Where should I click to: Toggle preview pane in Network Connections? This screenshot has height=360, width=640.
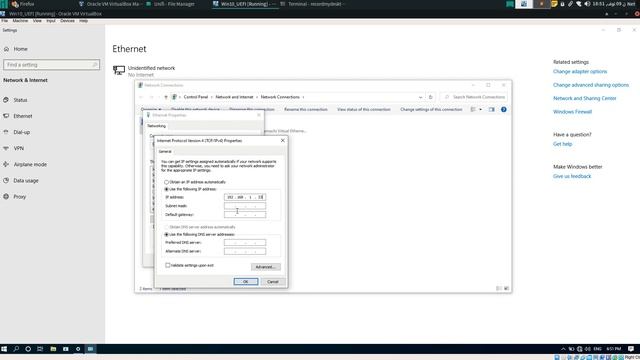point(491,109)
